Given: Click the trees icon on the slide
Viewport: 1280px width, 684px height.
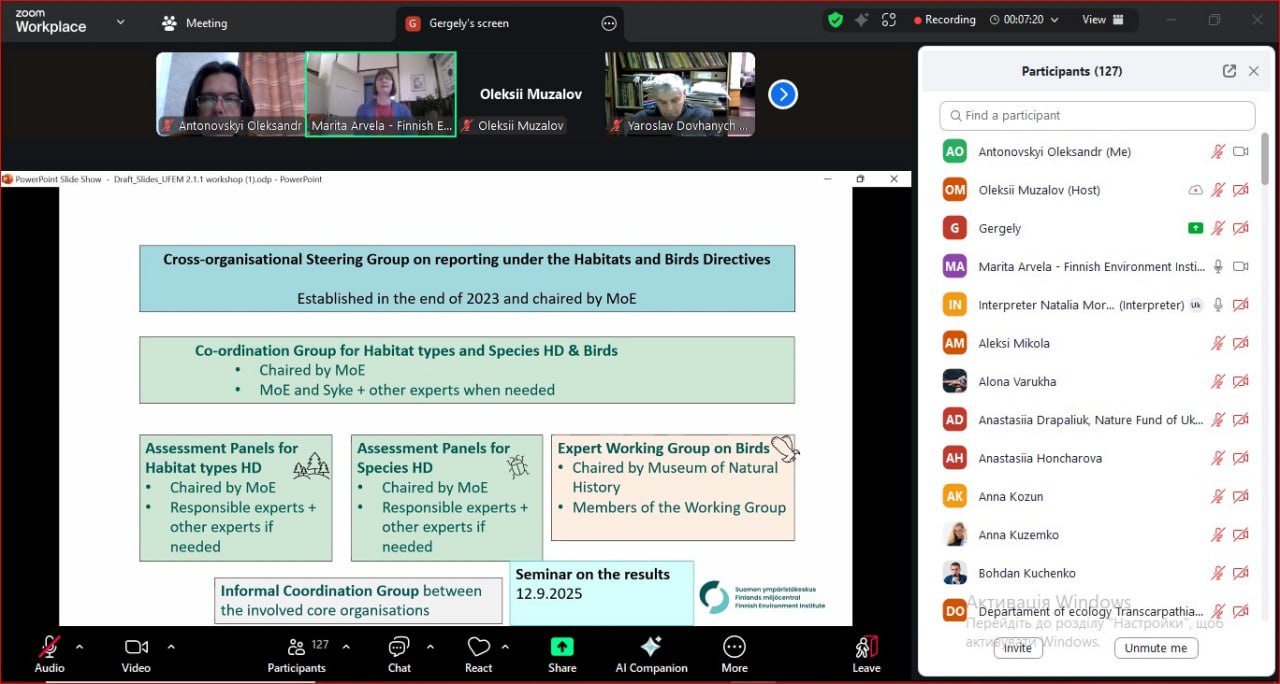Looking at the screenshot, I should [311, 465].
